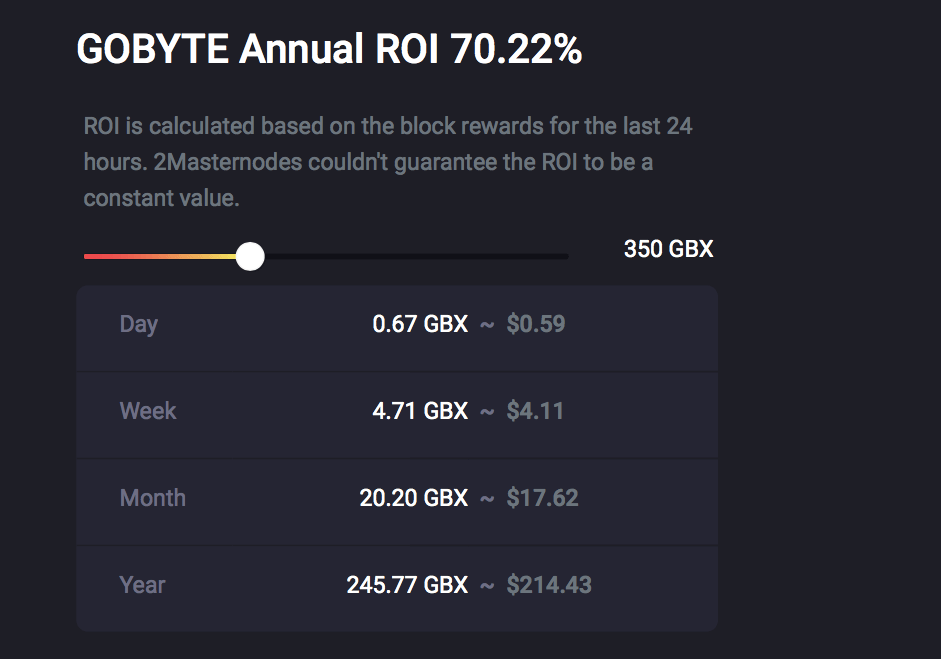
Task: Click the $17.62 monthly dollar value
Action: 542,498
